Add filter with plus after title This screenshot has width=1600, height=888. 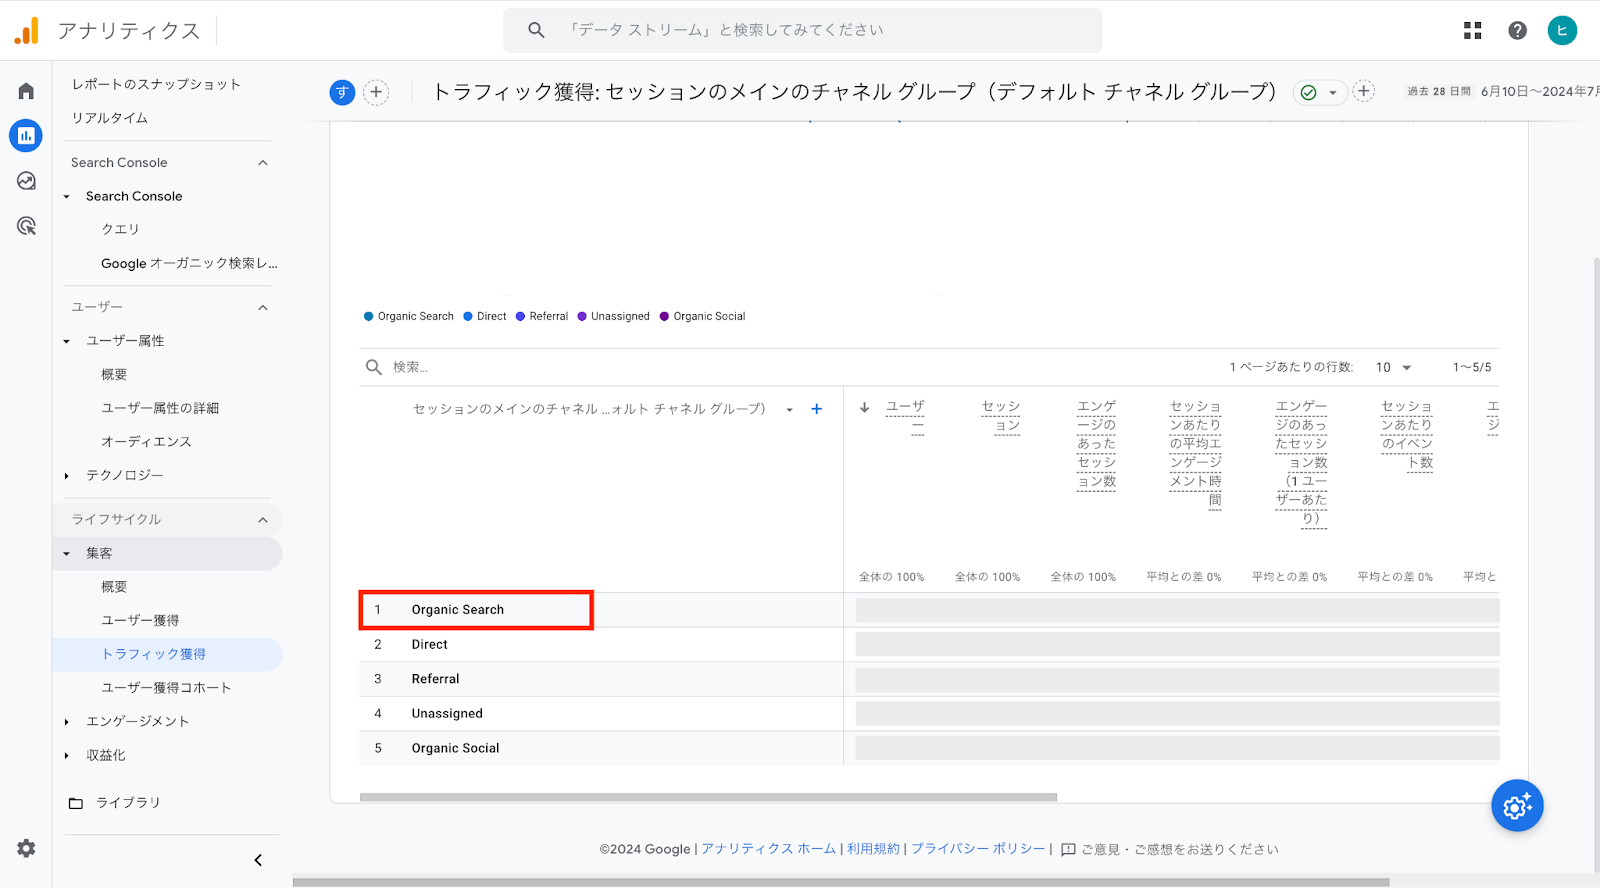(1363, 92)
